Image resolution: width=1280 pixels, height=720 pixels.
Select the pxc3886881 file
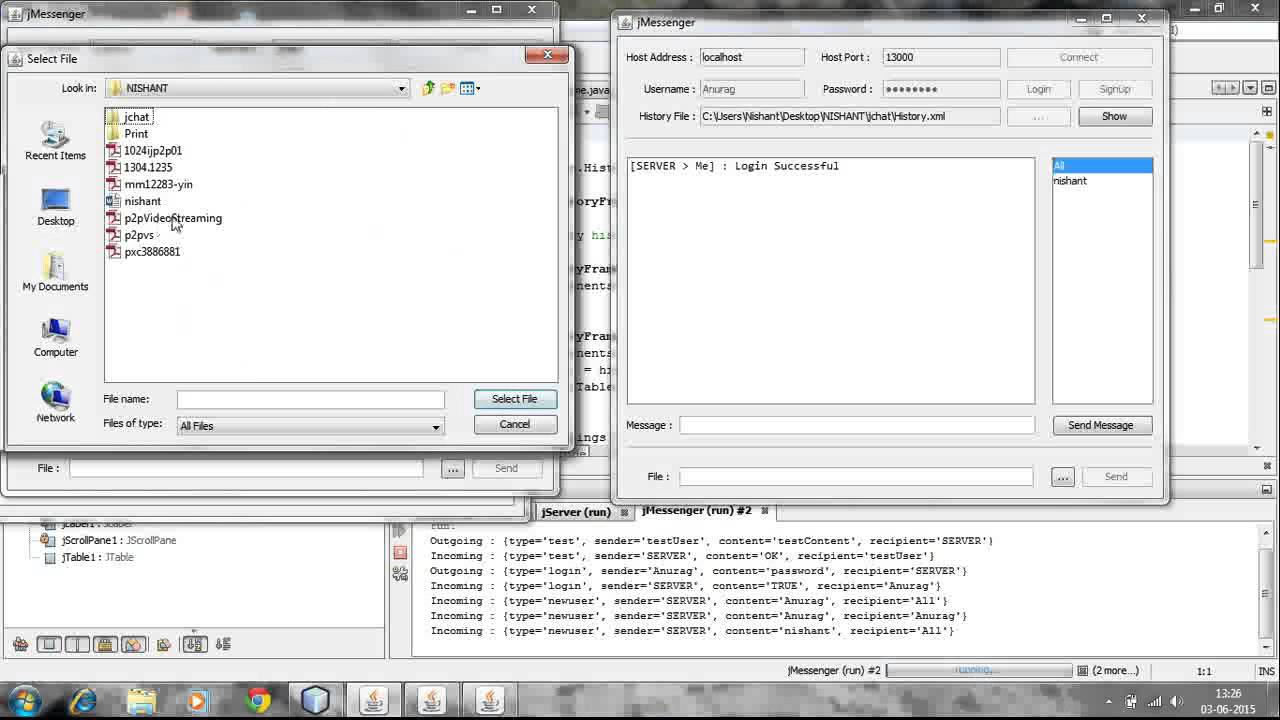144,252
